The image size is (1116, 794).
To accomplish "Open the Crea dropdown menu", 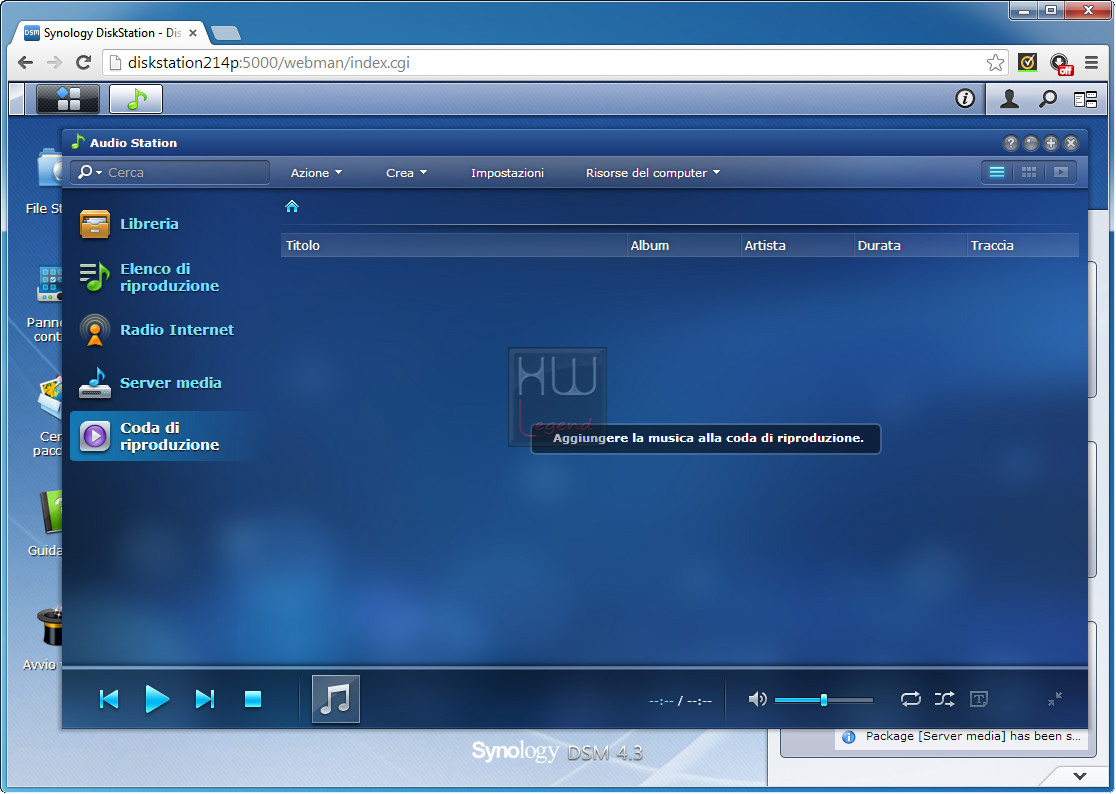I will (406, 173).
